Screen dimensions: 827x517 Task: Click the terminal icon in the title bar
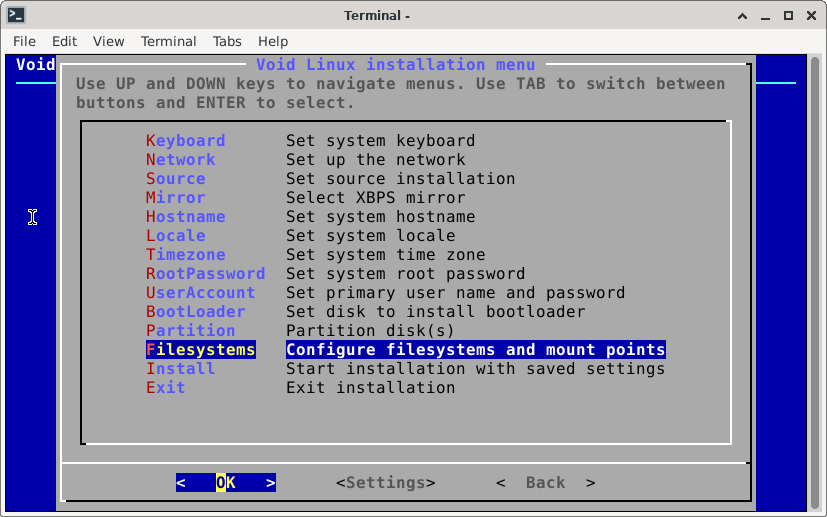[x=16, y=15]
